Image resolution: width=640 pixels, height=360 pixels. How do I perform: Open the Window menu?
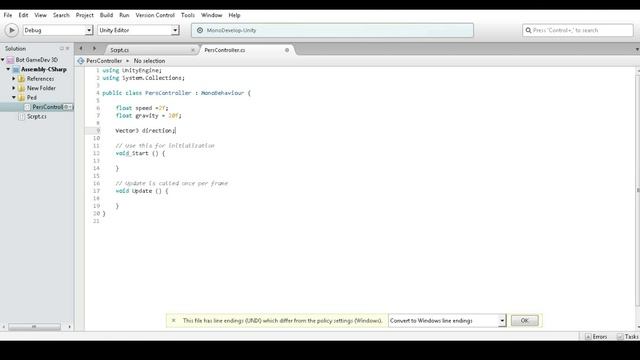(211, 15)
